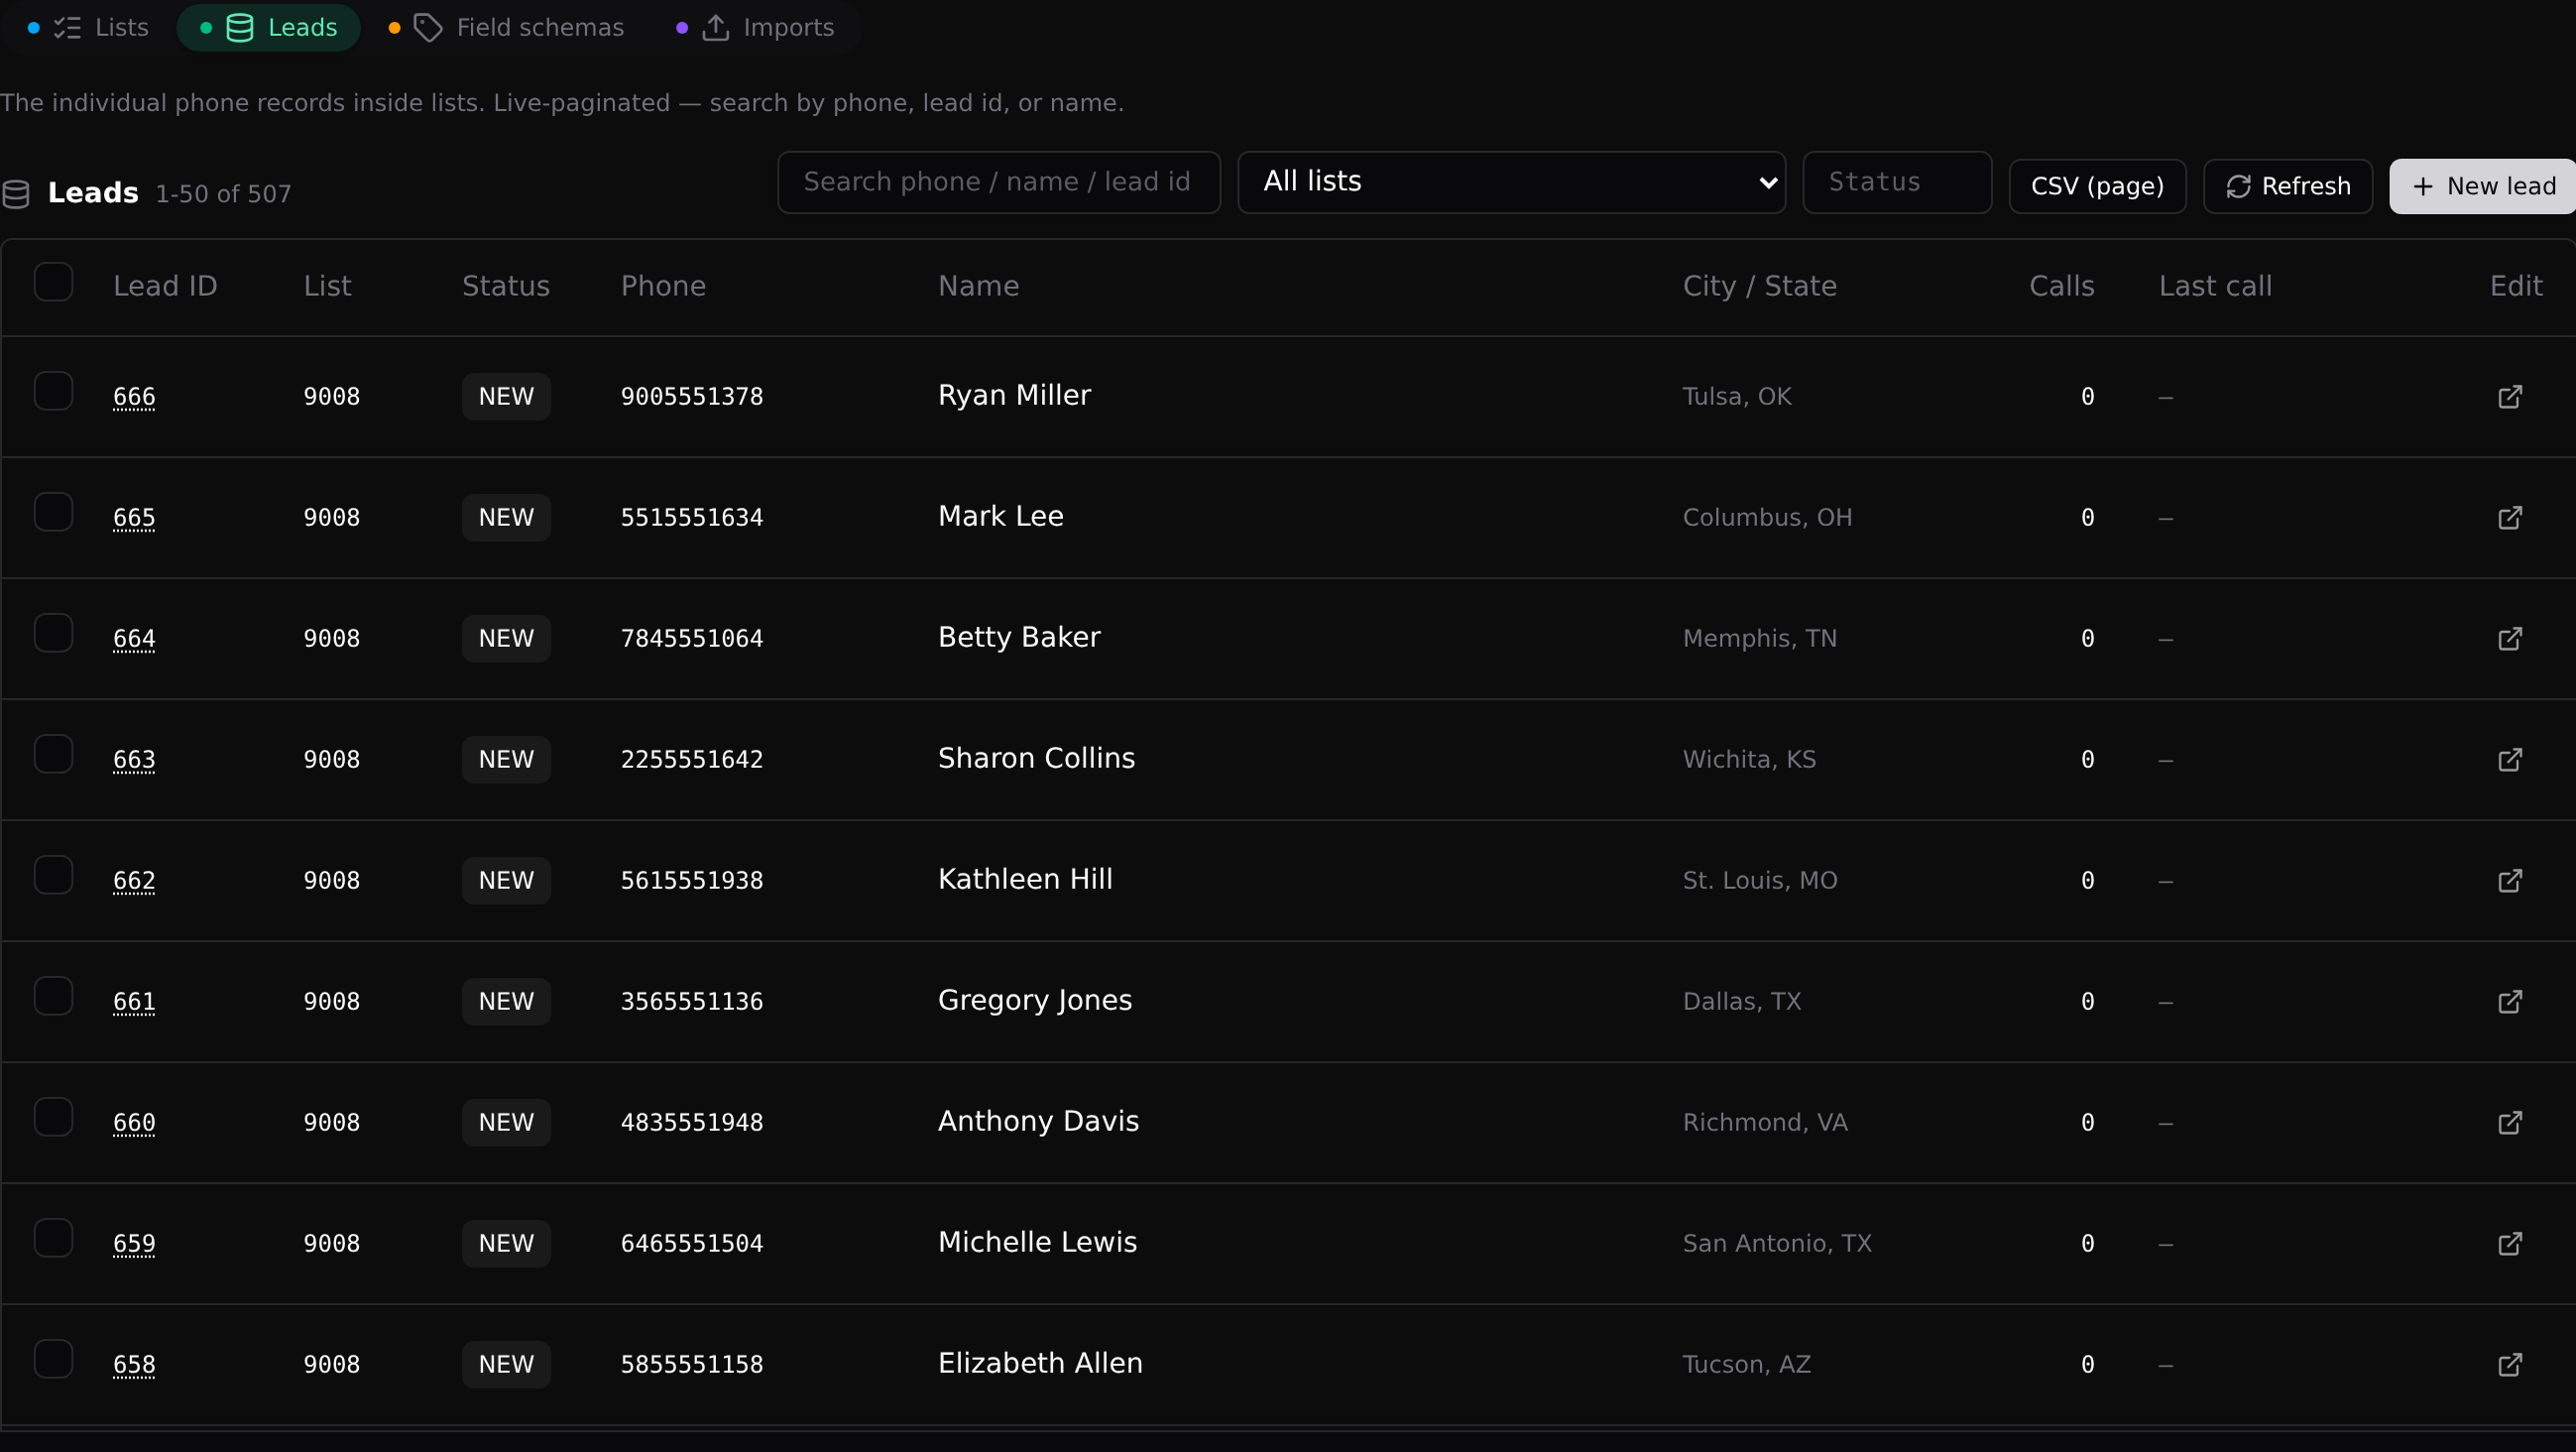Click the city Wichita, KS
2576x1452 pixels.
1749,760
